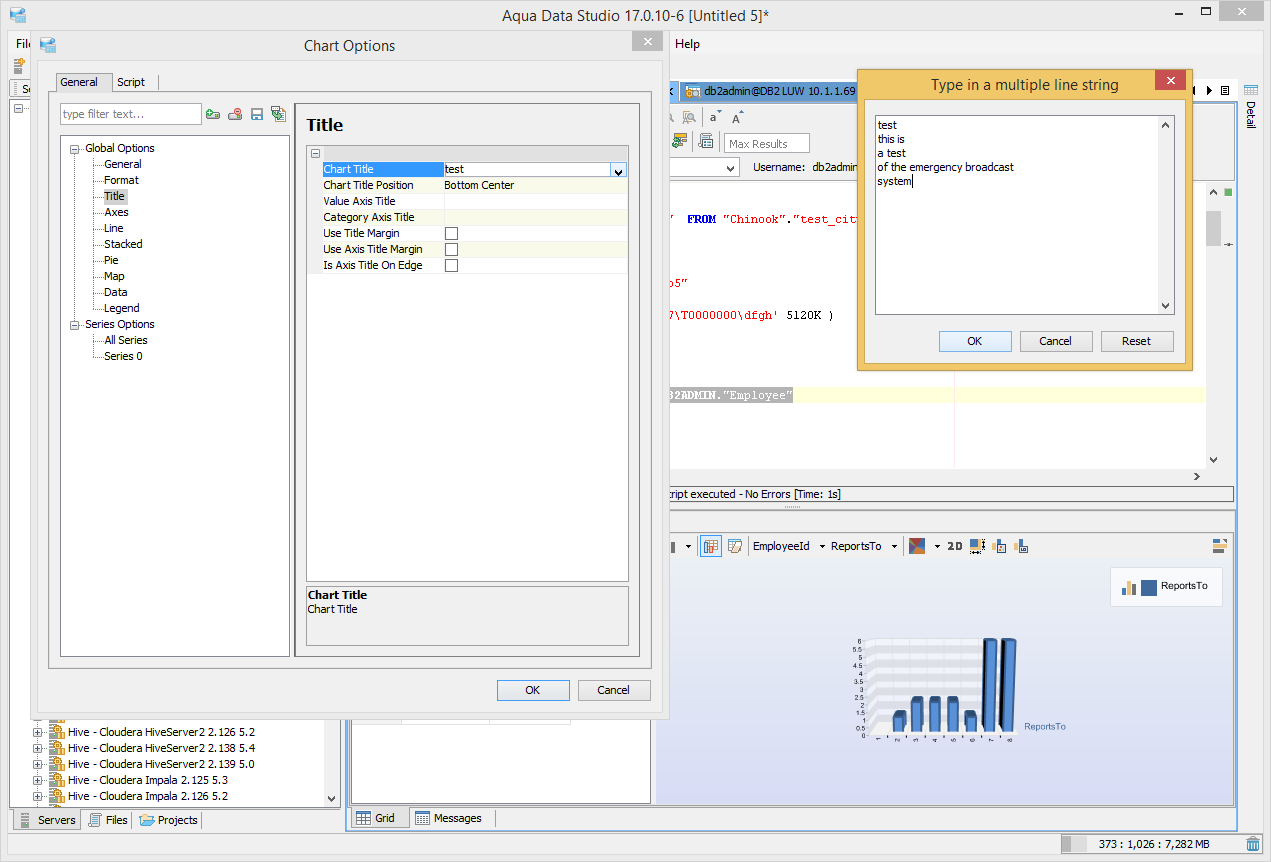The image size is (1271, 862).
Task: Click the next tab arrow in editor
Action: click(1209, 91)
